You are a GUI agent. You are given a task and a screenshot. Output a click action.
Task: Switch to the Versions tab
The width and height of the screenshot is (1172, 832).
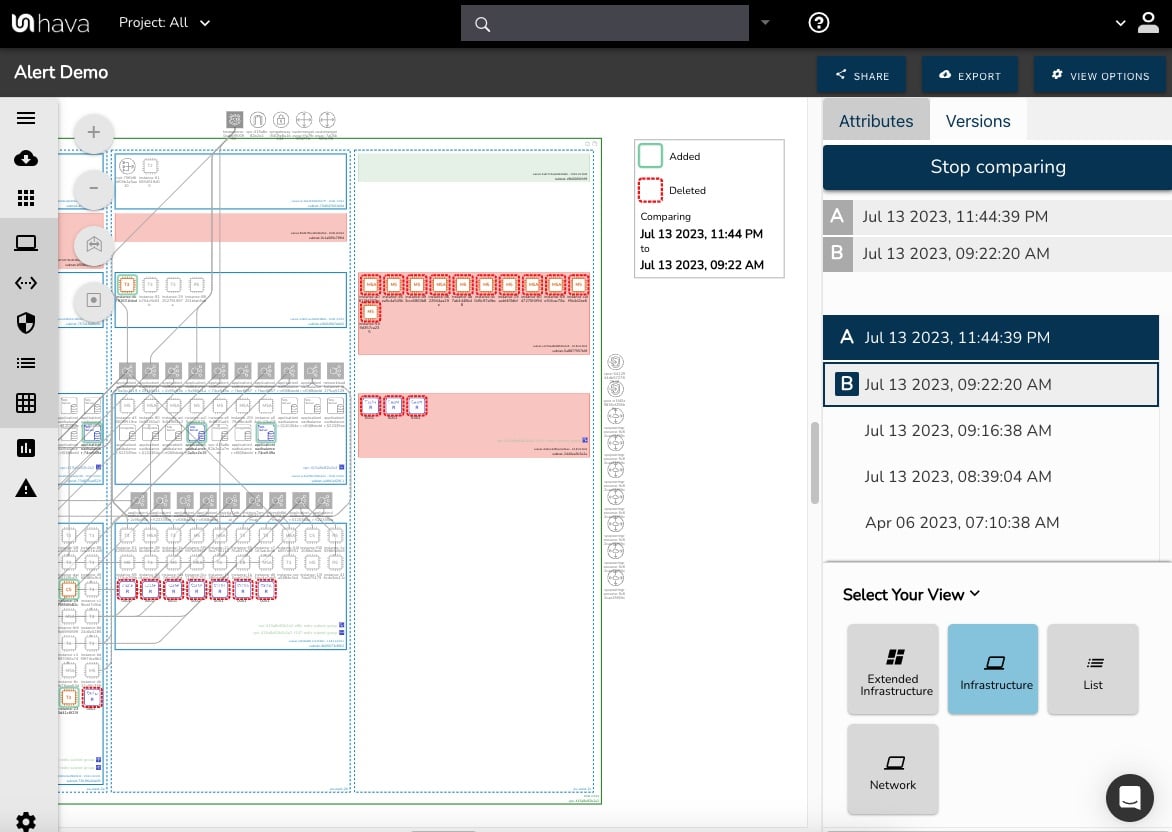[x=978, y=120]
